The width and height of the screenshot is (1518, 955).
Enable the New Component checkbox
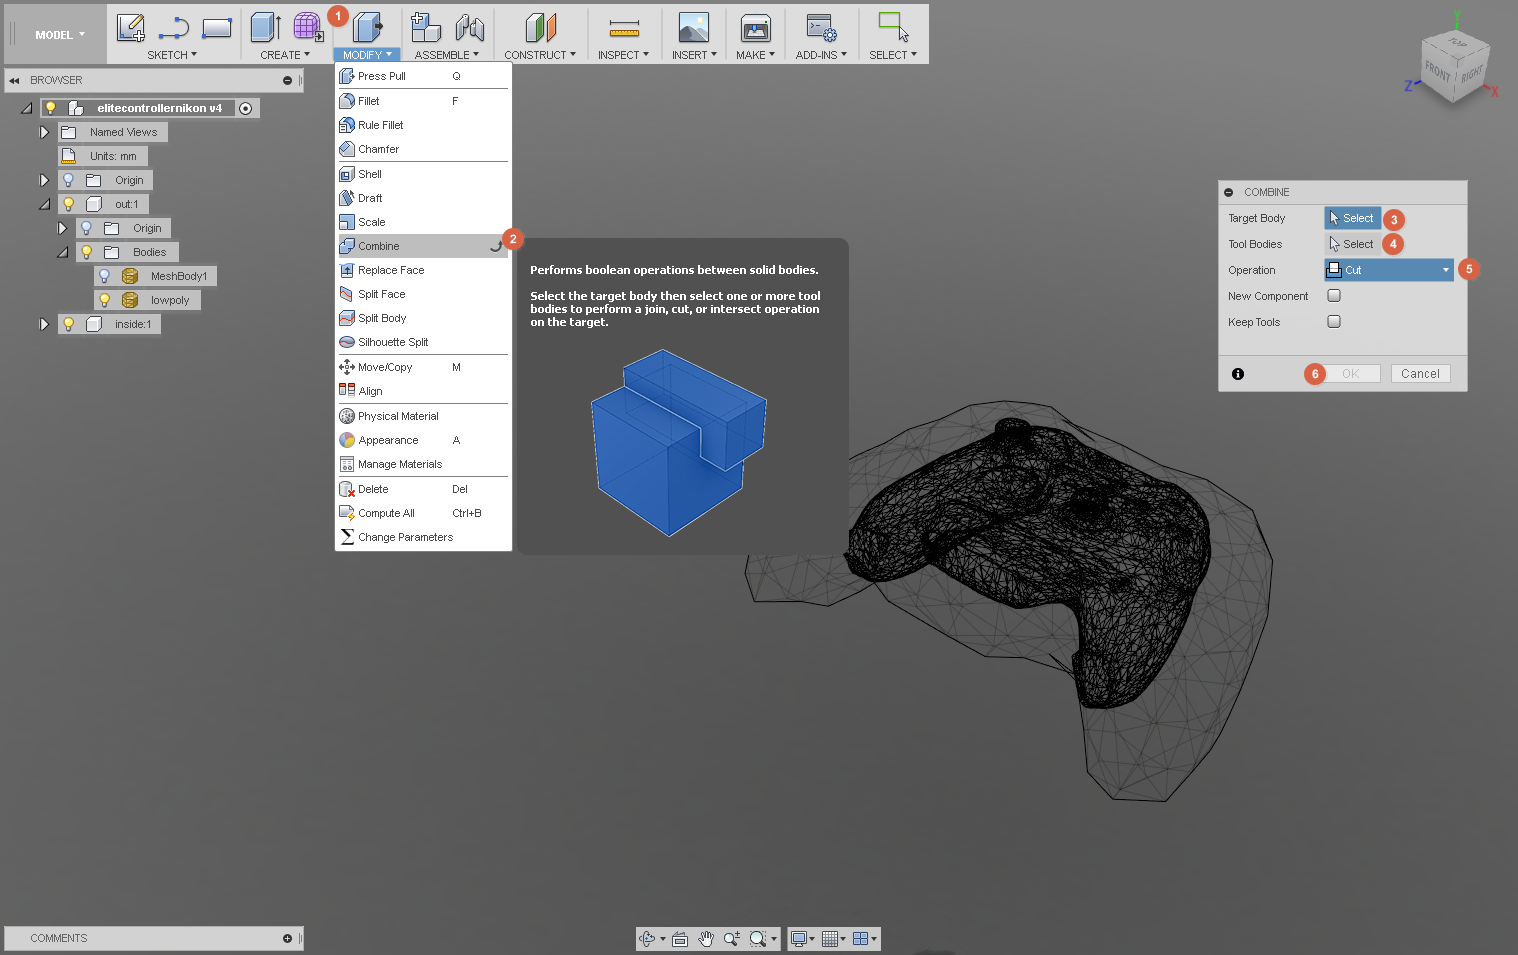1334,296
